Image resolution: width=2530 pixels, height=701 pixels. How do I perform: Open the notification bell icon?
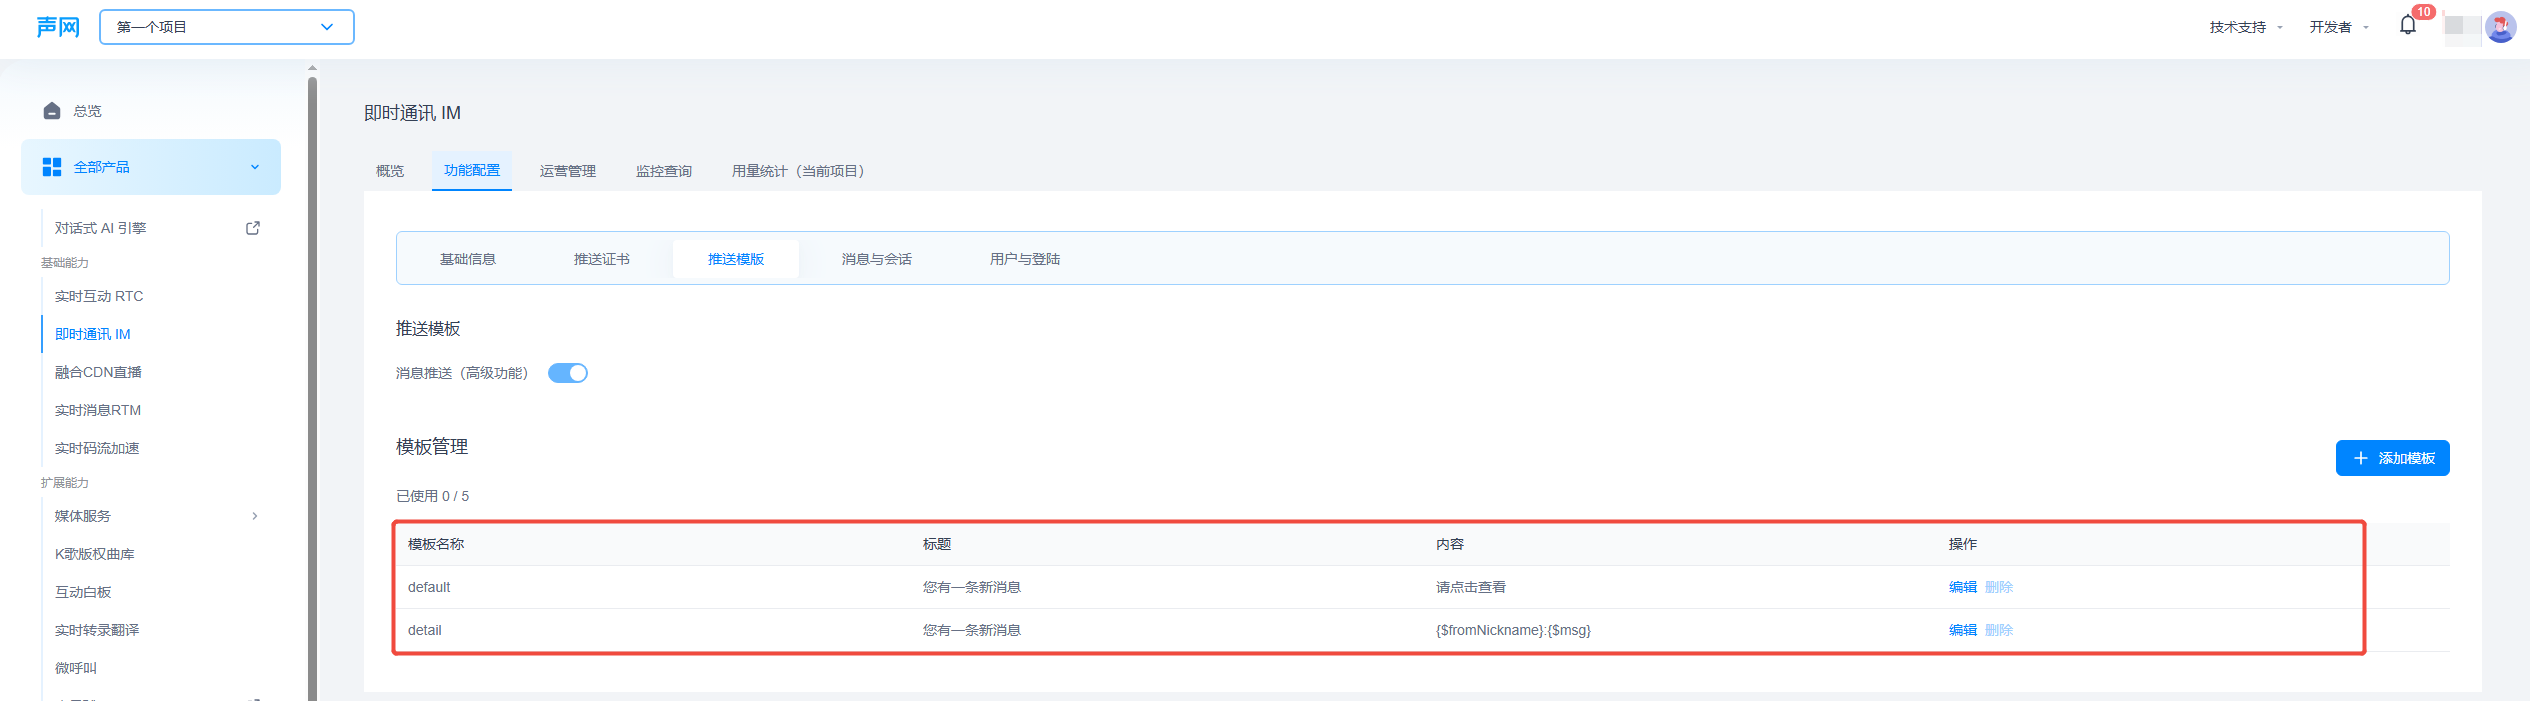click(2407, 25)
